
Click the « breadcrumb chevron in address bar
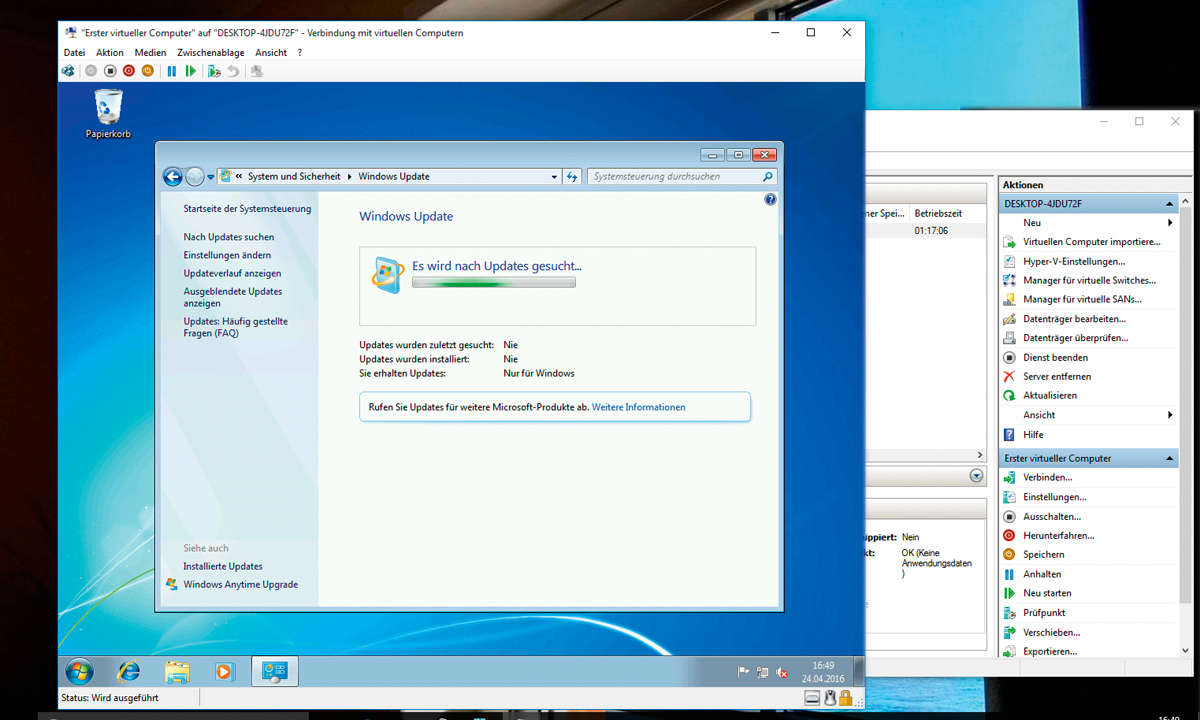[239, 176]
